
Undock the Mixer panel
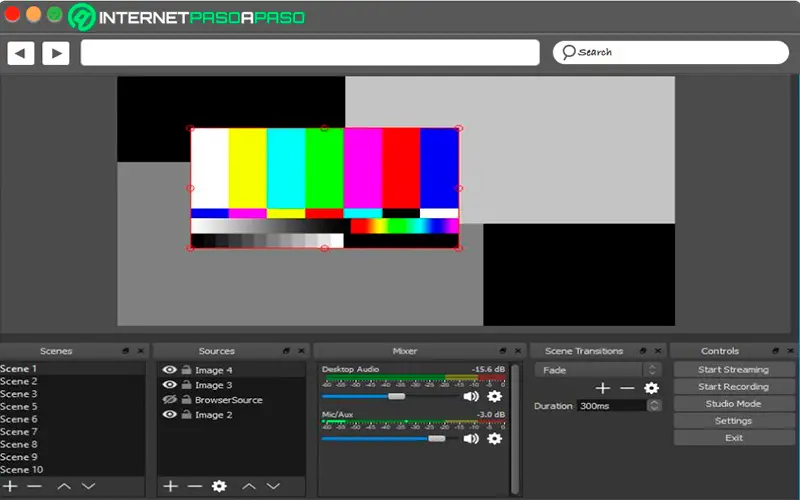(503, 351)
